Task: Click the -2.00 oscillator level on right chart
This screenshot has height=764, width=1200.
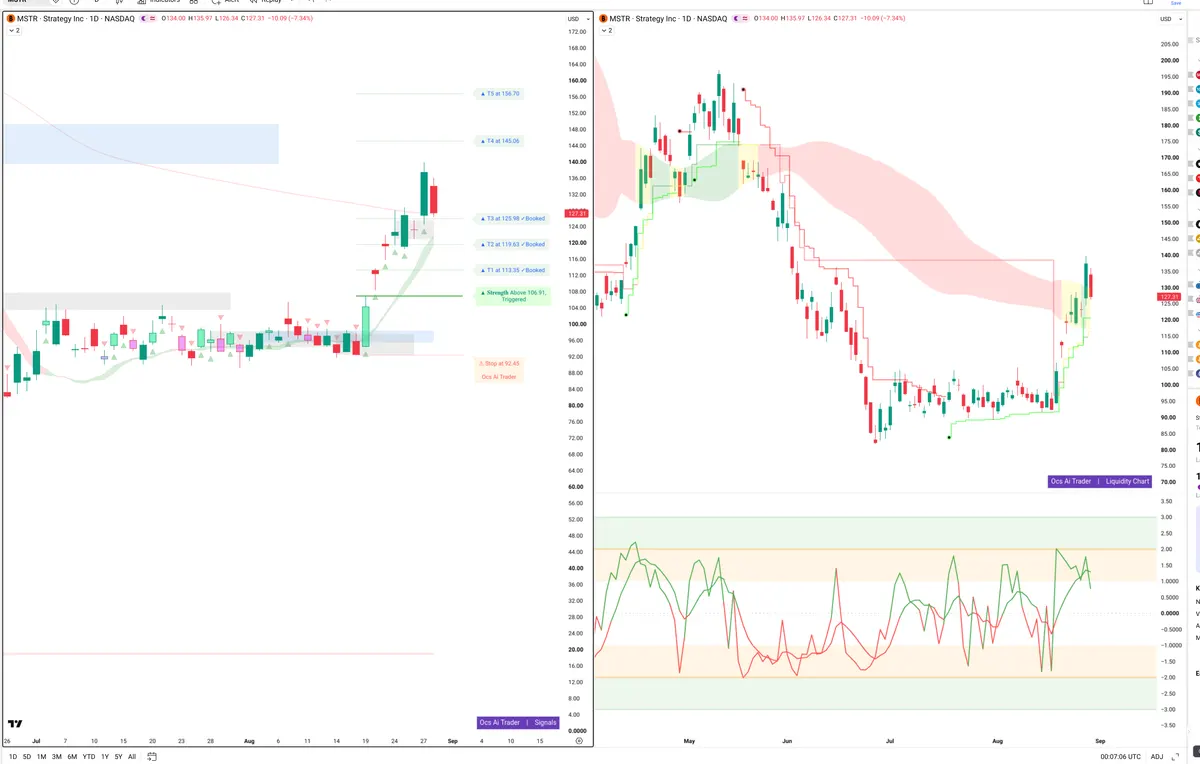Action: click(1166, 677)
